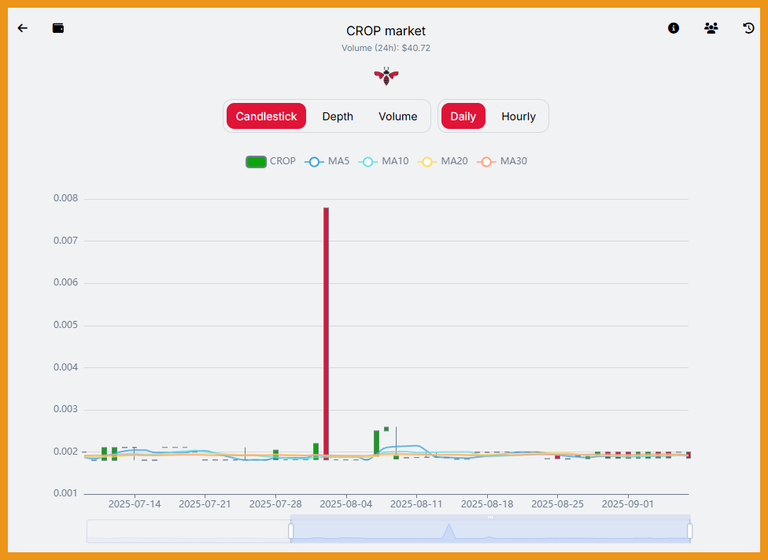
Task: Toggle the CROP series in legend
Action: click(270, 161)
